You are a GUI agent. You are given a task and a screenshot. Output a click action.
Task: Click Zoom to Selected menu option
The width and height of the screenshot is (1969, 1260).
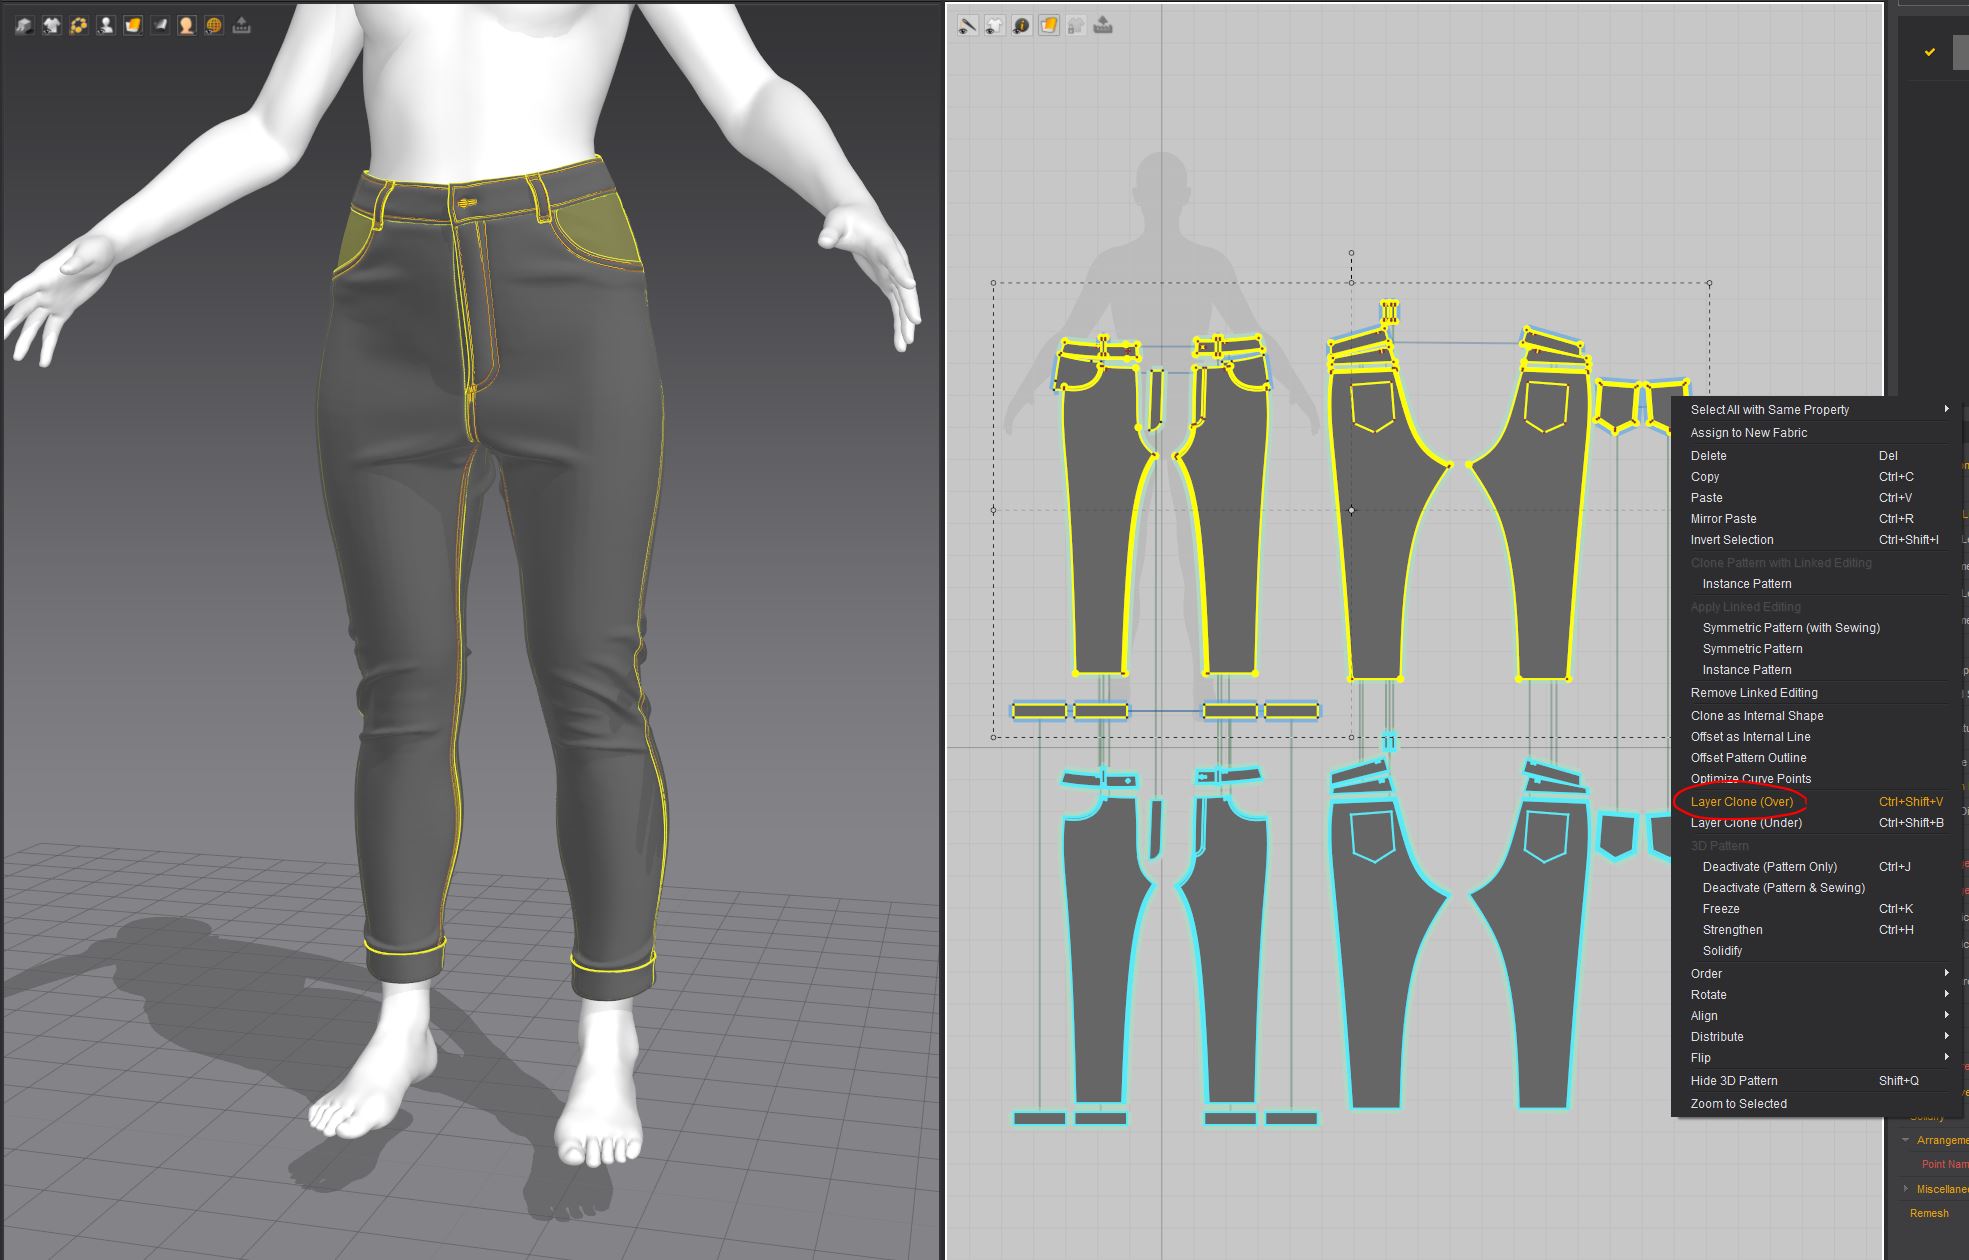(1738, 1104)
